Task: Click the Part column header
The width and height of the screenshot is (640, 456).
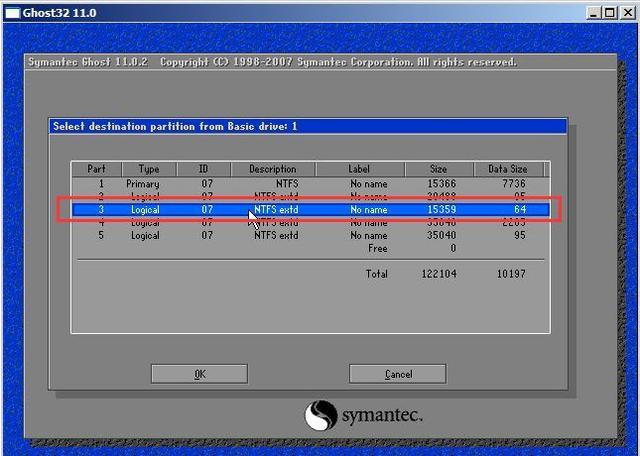Action: tap(96, 169)
